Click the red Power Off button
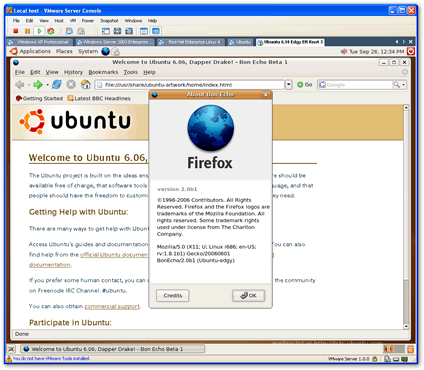 pyautogui.click(x=15, y=31)
